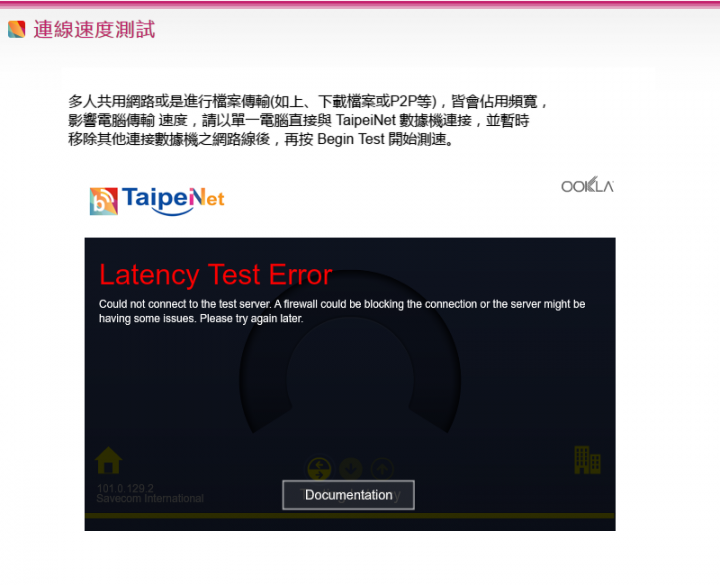The image size is (720, 585).
Task: Select the latency ping arrows icon
Action: (x=319, y=469)
